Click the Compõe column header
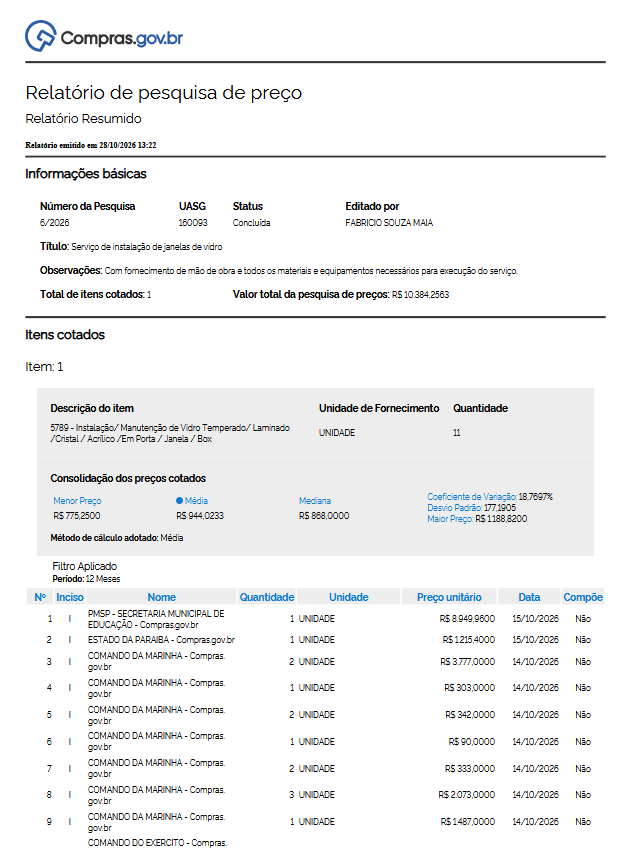 (583, 597)
